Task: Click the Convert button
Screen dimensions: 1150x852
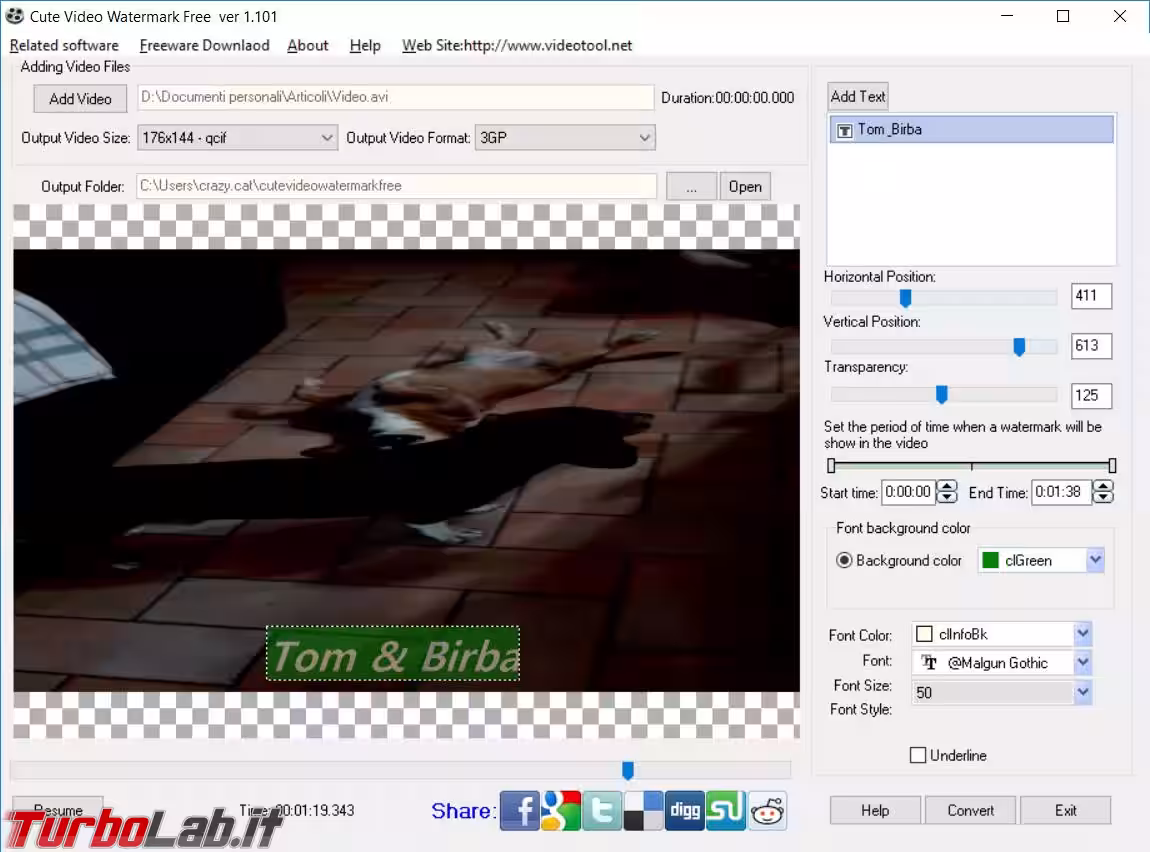Action: pos(970,810)
